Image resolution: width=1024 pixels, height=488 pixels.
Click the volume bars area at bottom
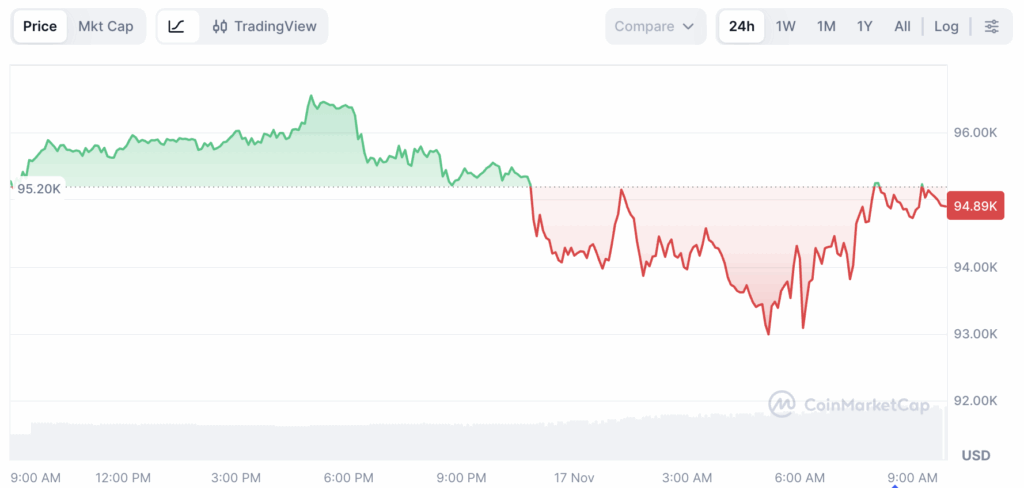click(480, 438)
